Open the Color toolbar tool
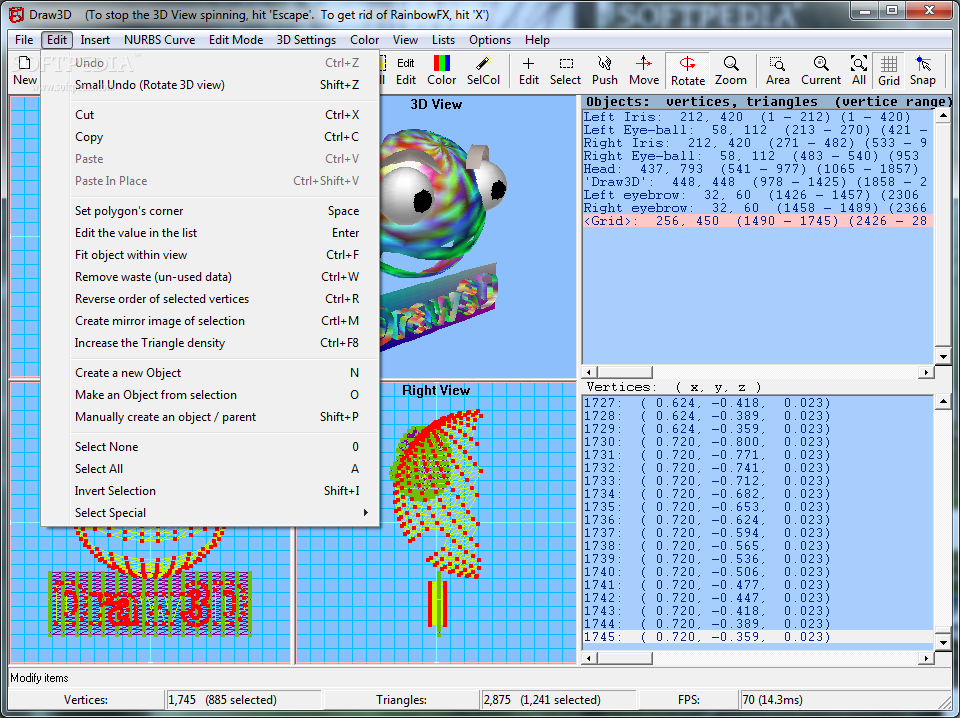The image size is (960, 718). pos(441,71)
